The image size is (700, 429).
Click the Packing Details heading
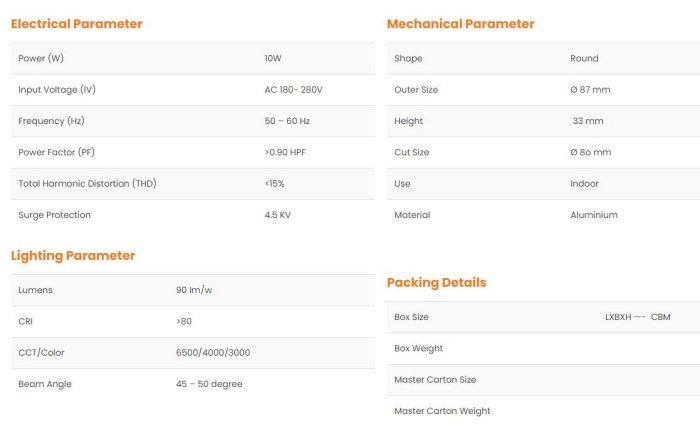tap(436, 283)
